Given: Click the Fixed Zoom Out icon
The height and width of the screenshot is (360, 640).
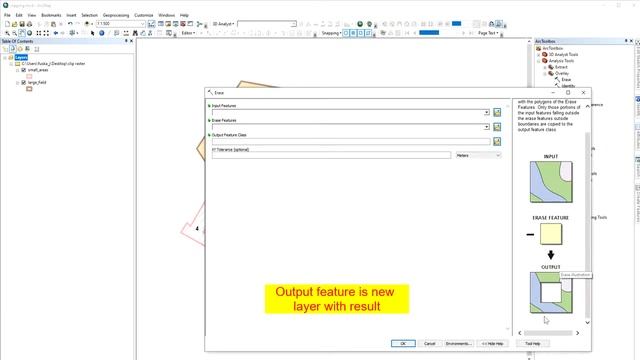Looking at the screenshot, I should (x=46, y=33).
